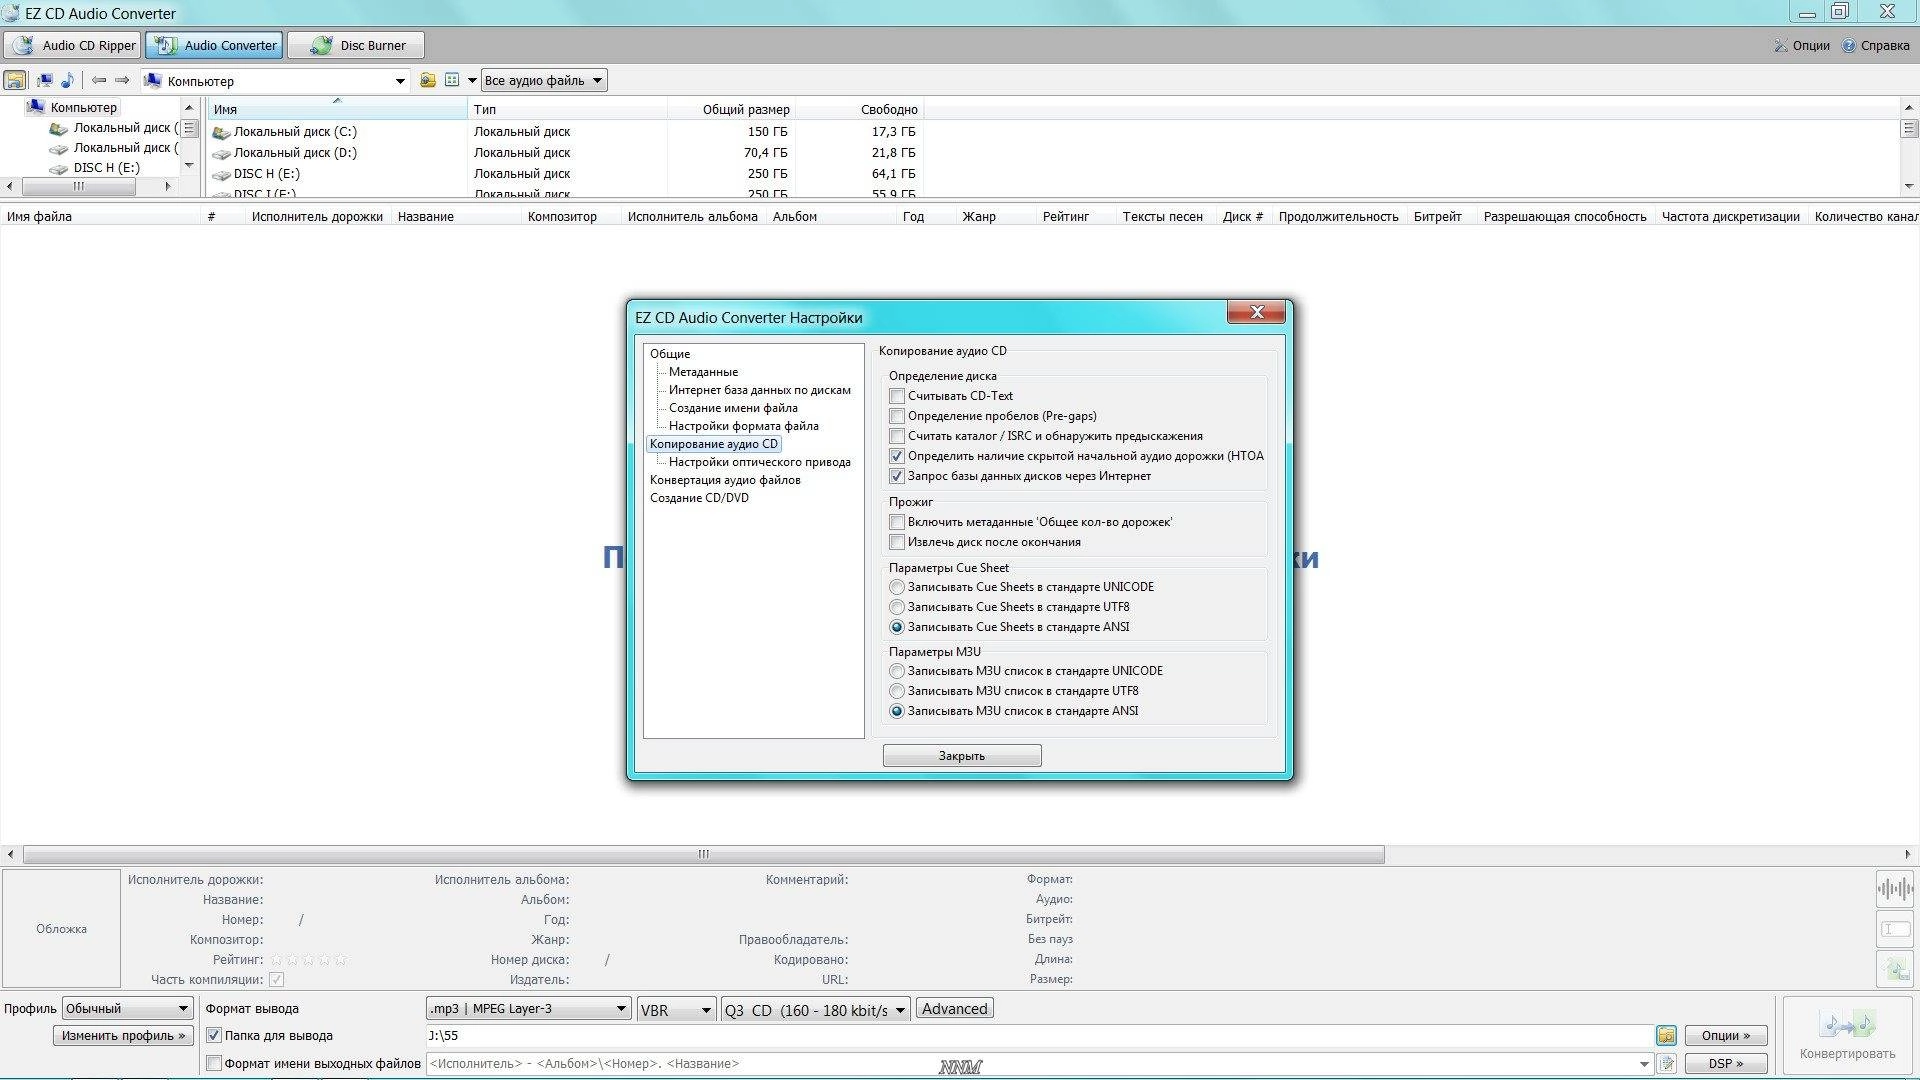Screen dimensions: 1920x1080
Task: Click the Options wrench icon at top right
Action: (x=1781, y=45)
